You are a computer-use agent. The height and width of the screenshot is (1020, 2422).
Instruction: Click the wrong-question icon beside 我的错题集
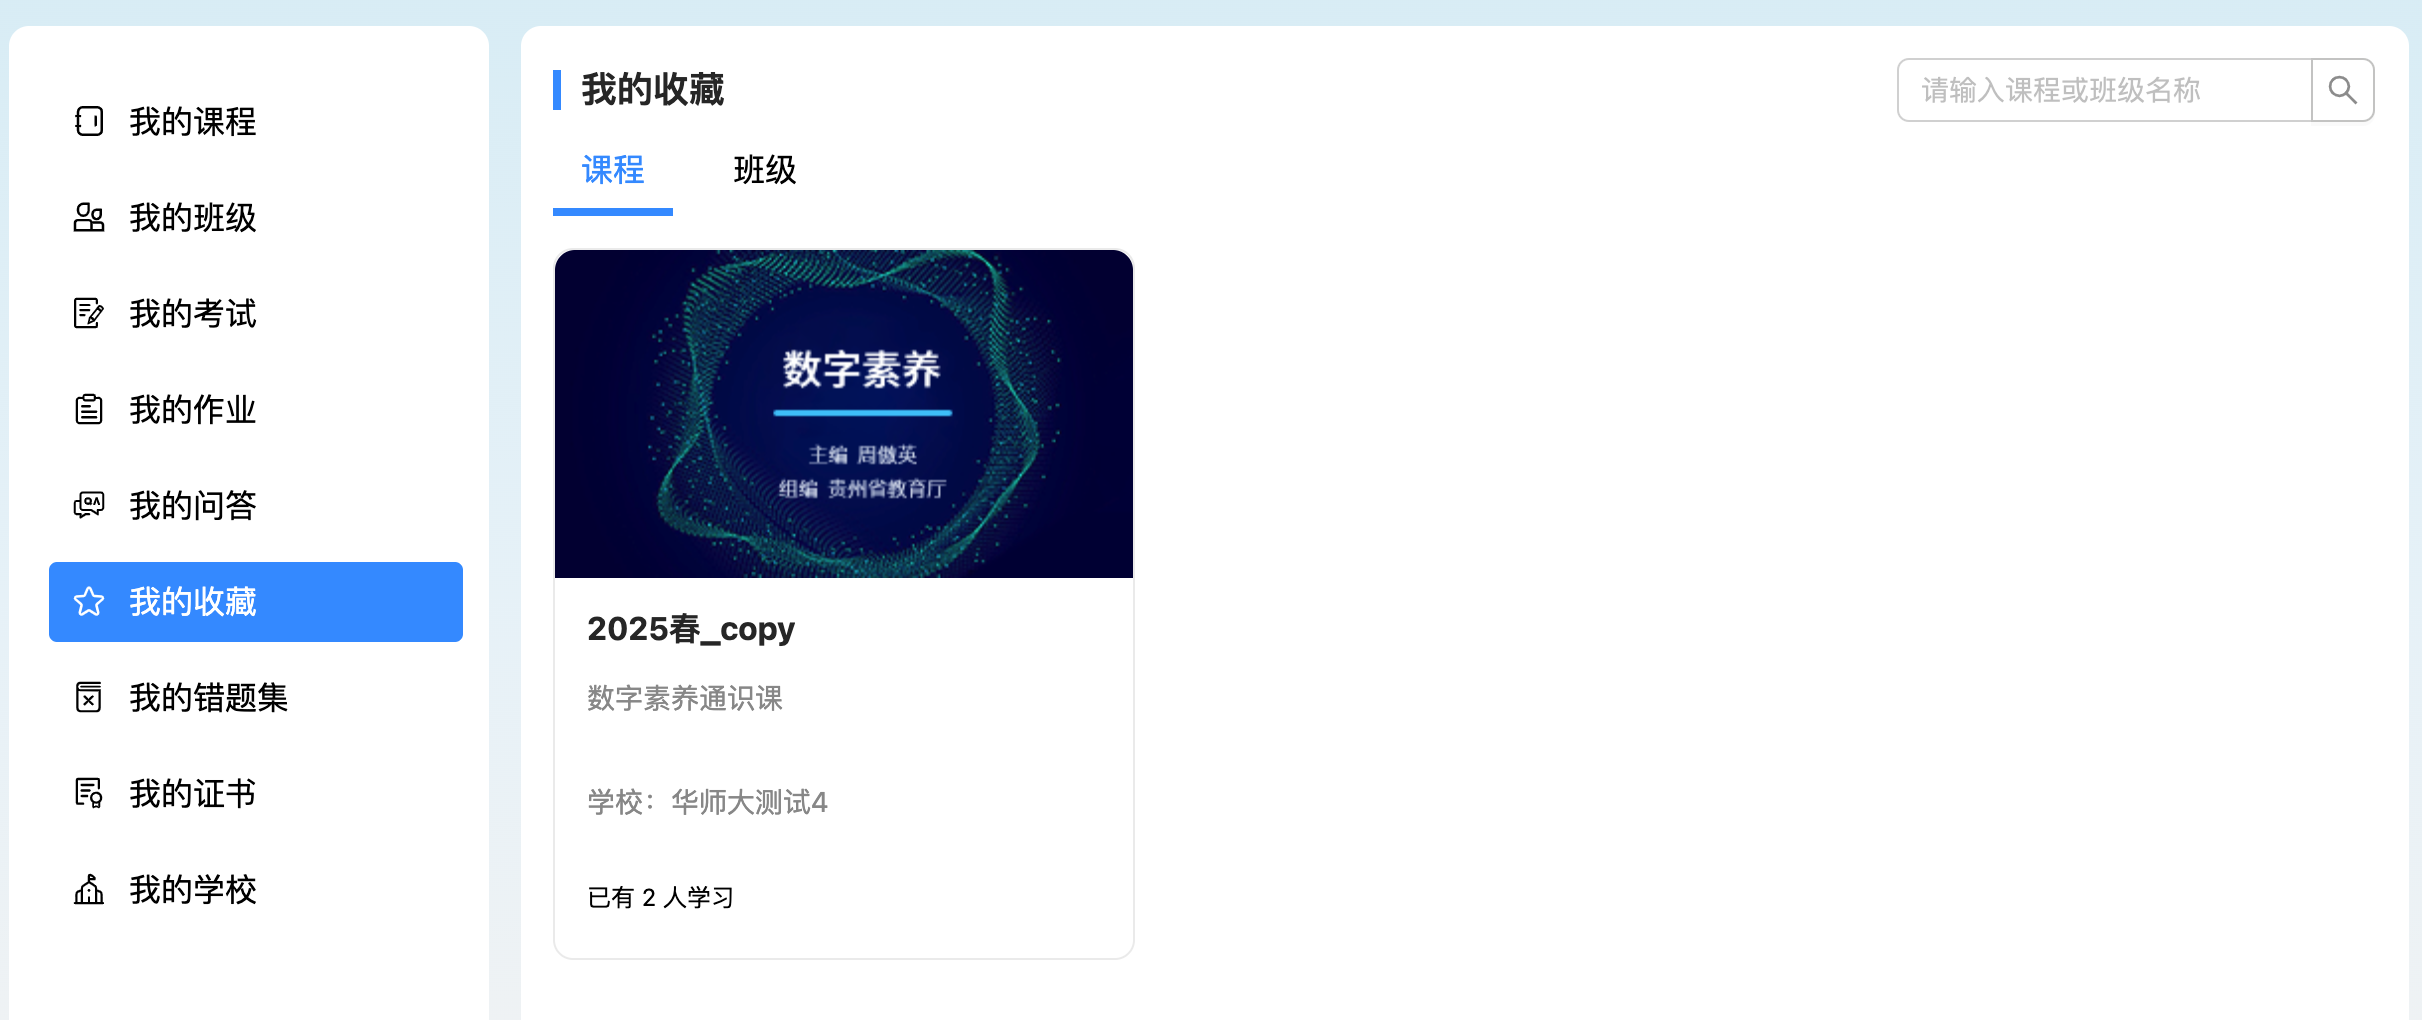point(89,698)
